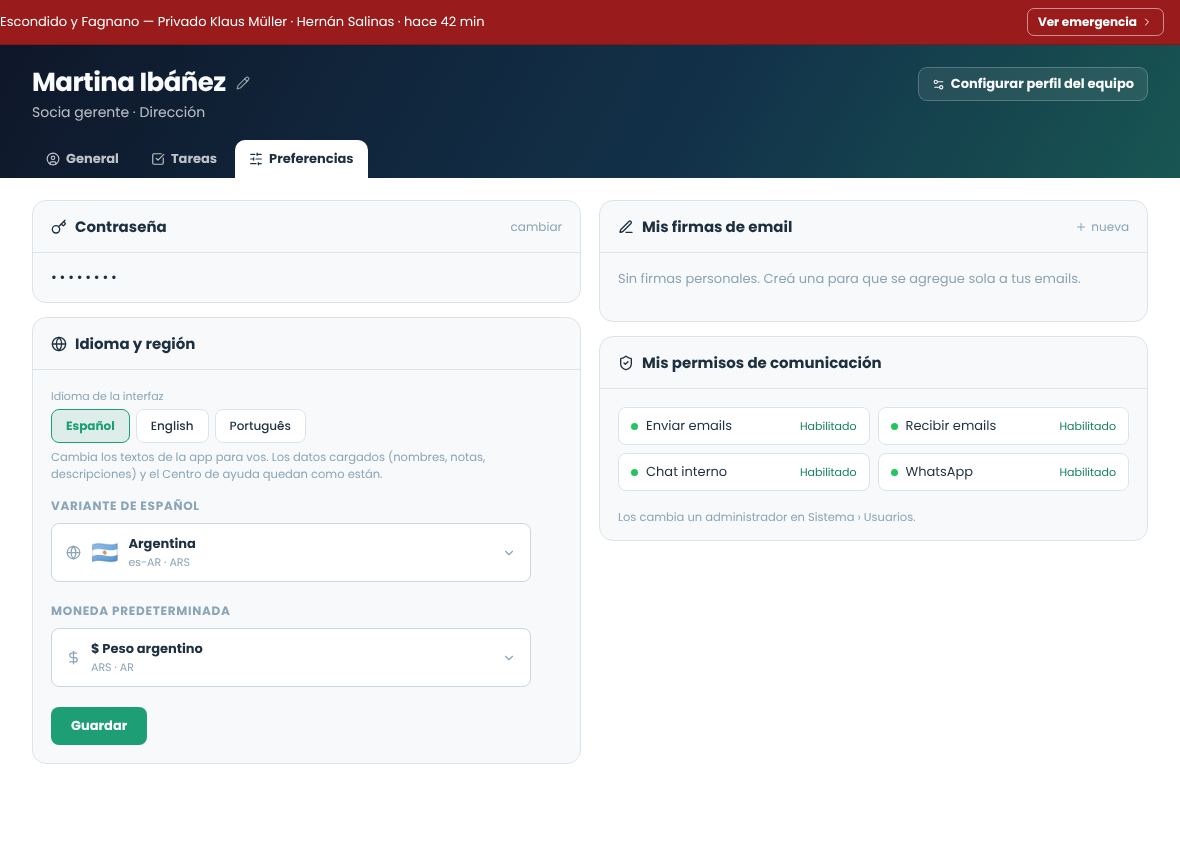Click the name Martina Ibáñez

click(129, 82)
